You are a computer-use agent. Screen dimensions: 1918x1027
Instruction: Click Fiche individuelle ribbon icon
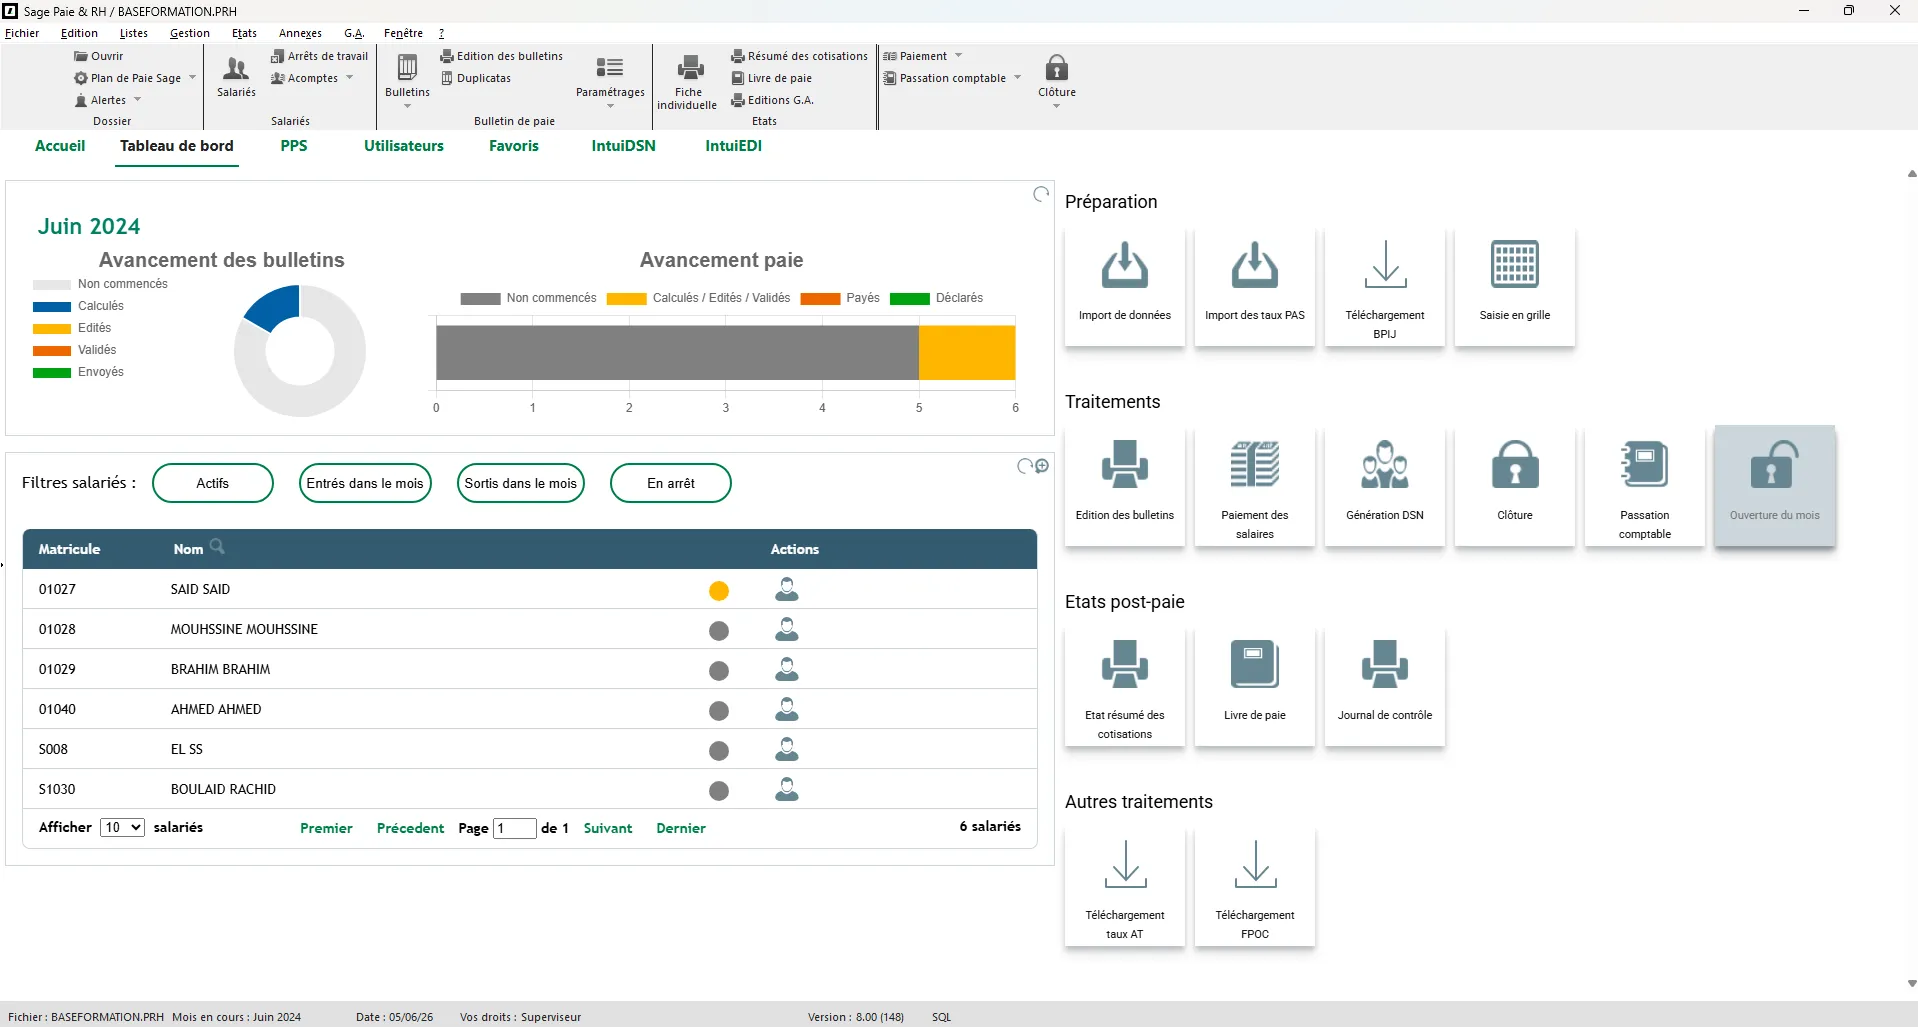(687, 81)
